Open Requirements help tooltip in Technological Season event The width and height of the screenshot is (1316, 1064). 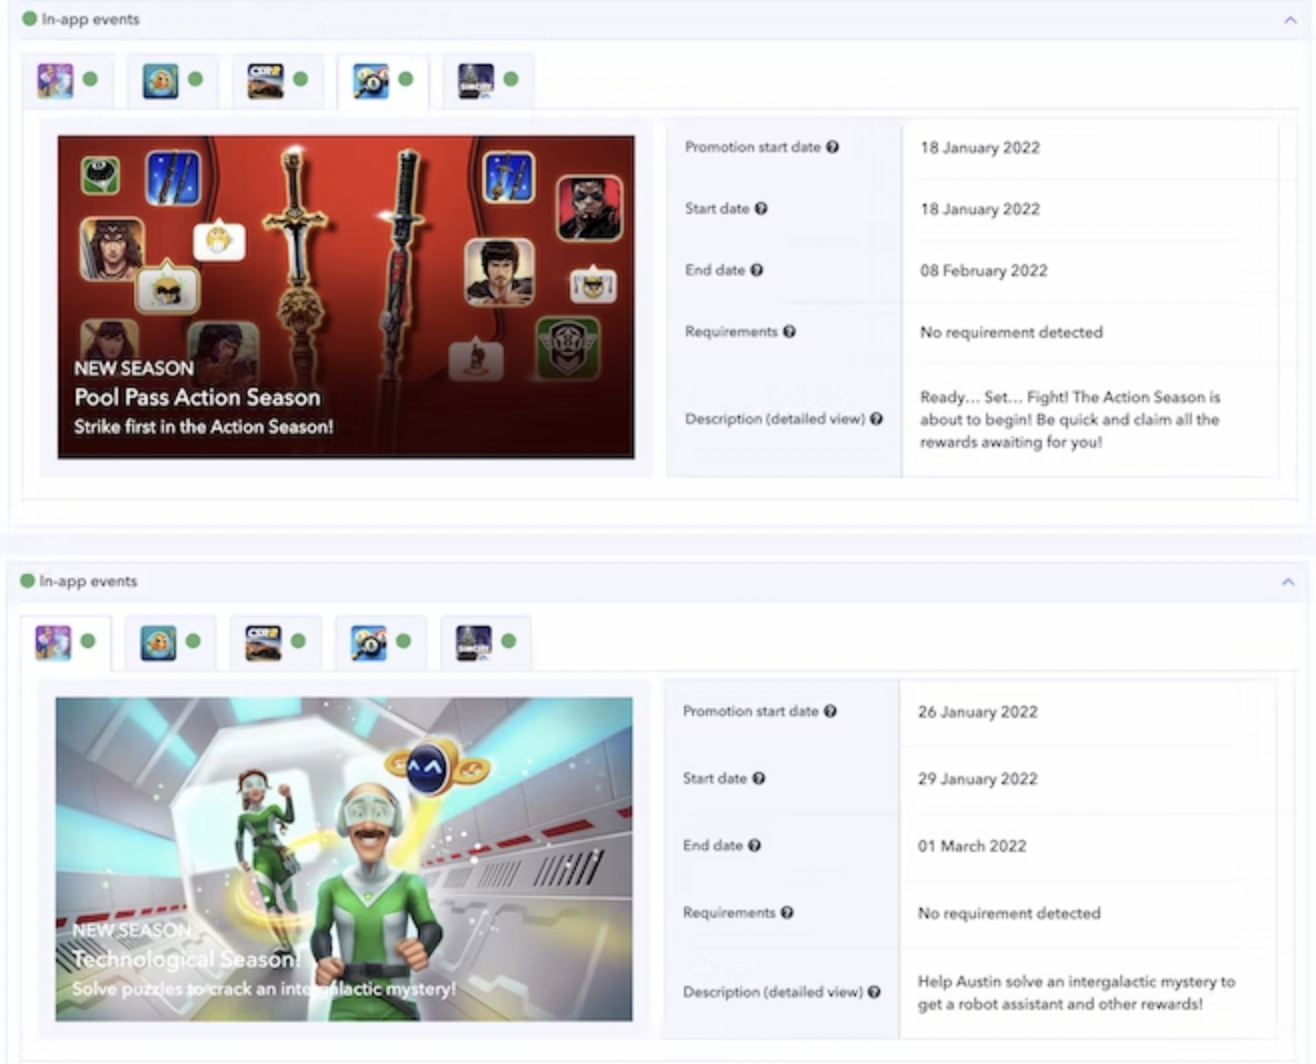click(x=787, y=912)
